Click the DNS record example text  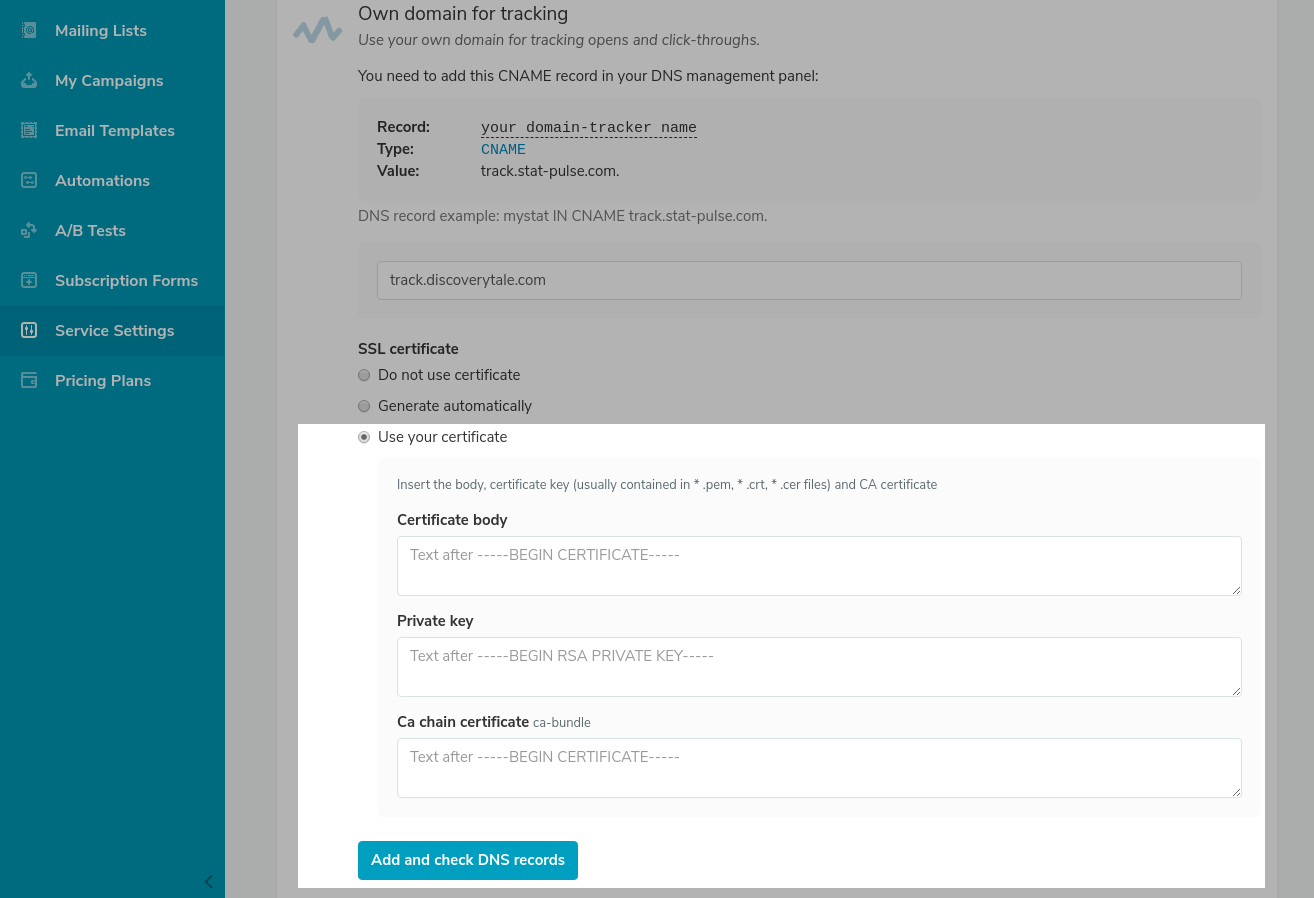tap(563, 216)
